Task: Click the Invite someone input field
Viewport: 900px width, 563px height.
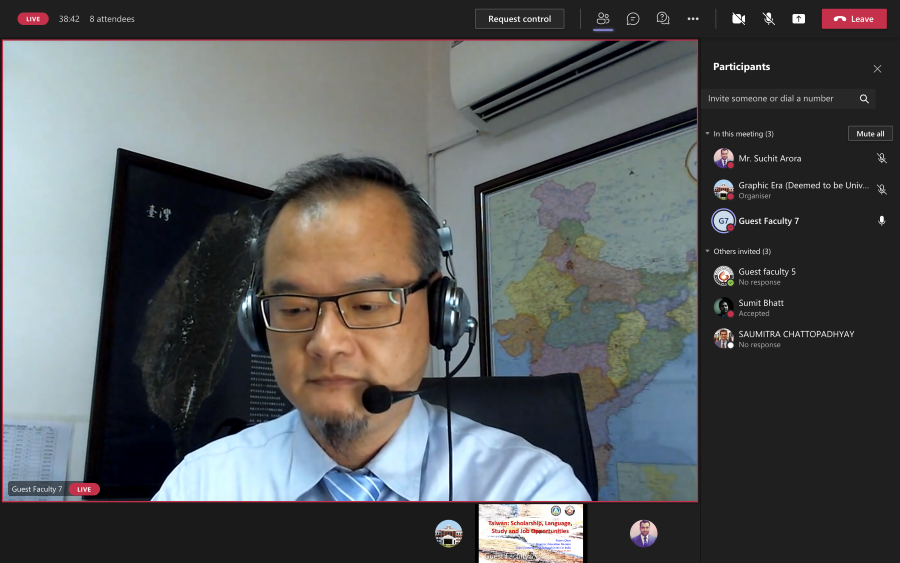Action: tap(778, 99)
